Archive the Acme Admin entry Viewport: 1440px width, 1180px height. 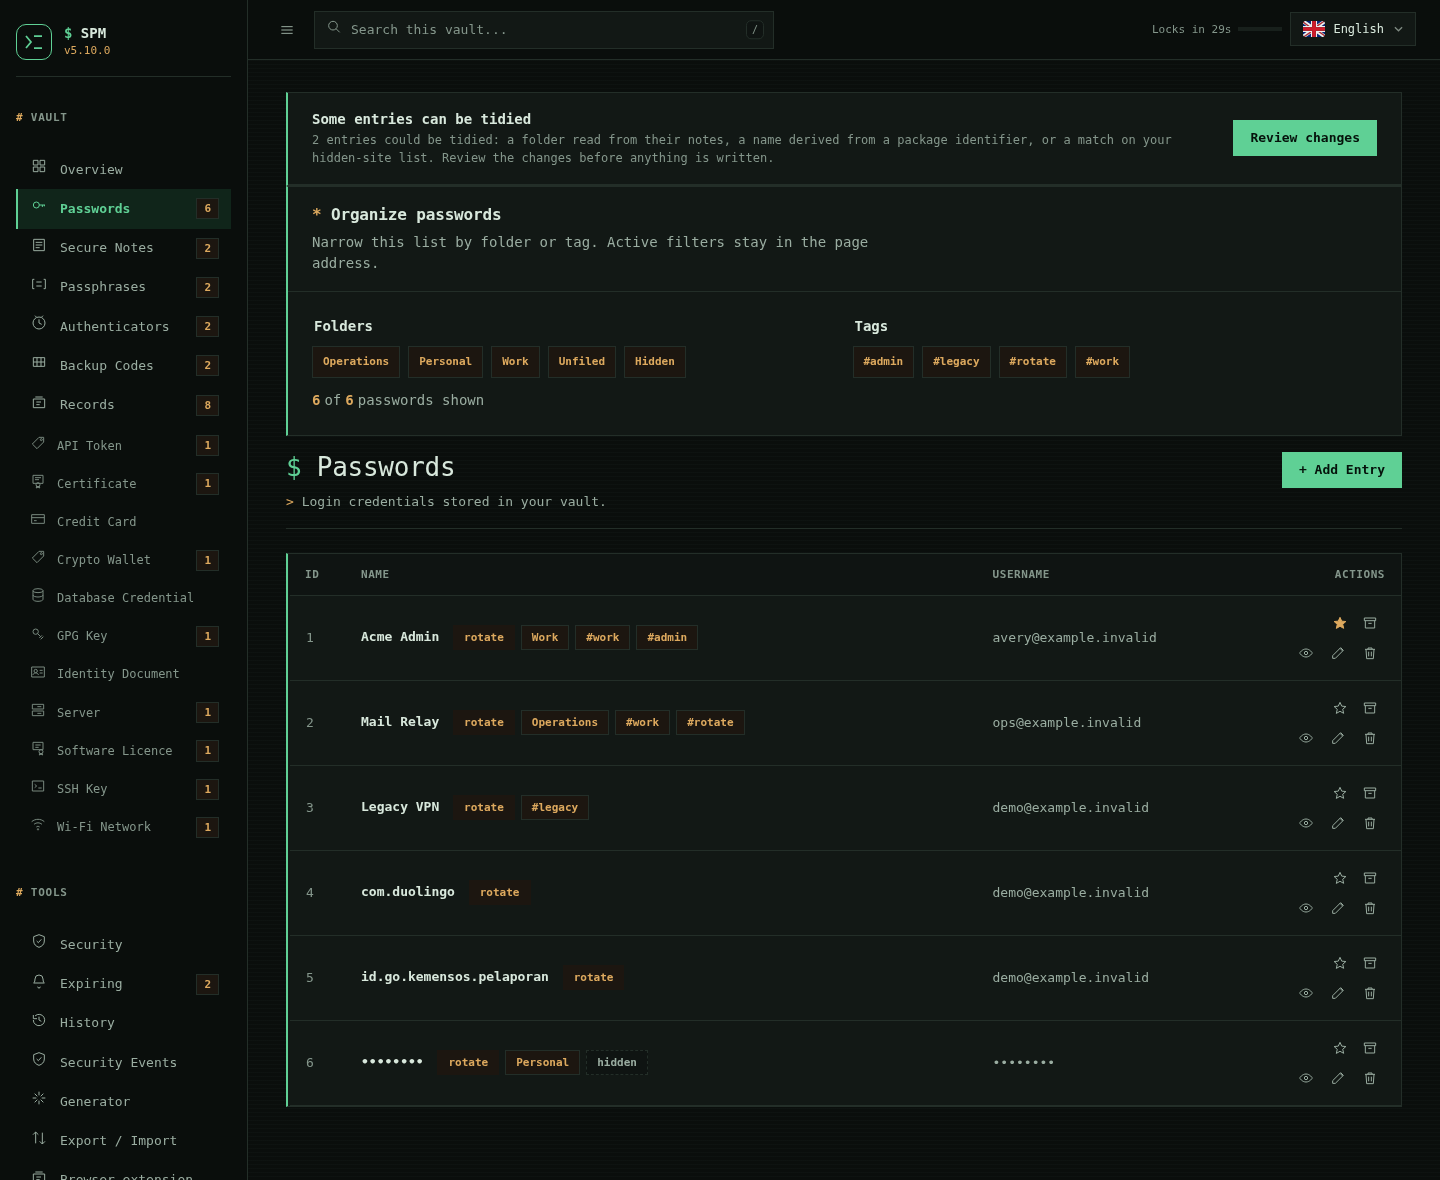1370,623
